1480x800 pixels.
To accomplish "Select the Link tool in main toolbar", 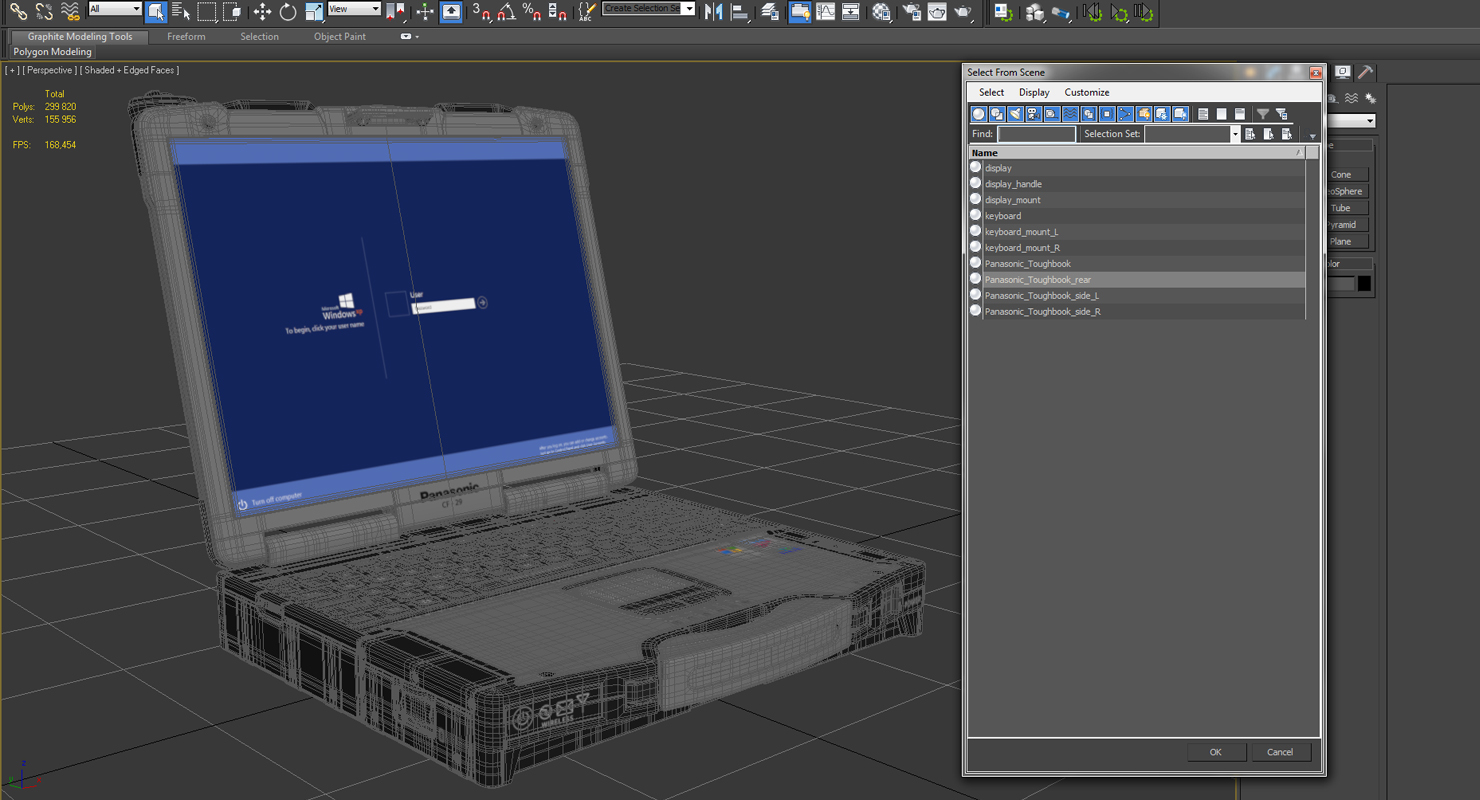I will (18, 11).
